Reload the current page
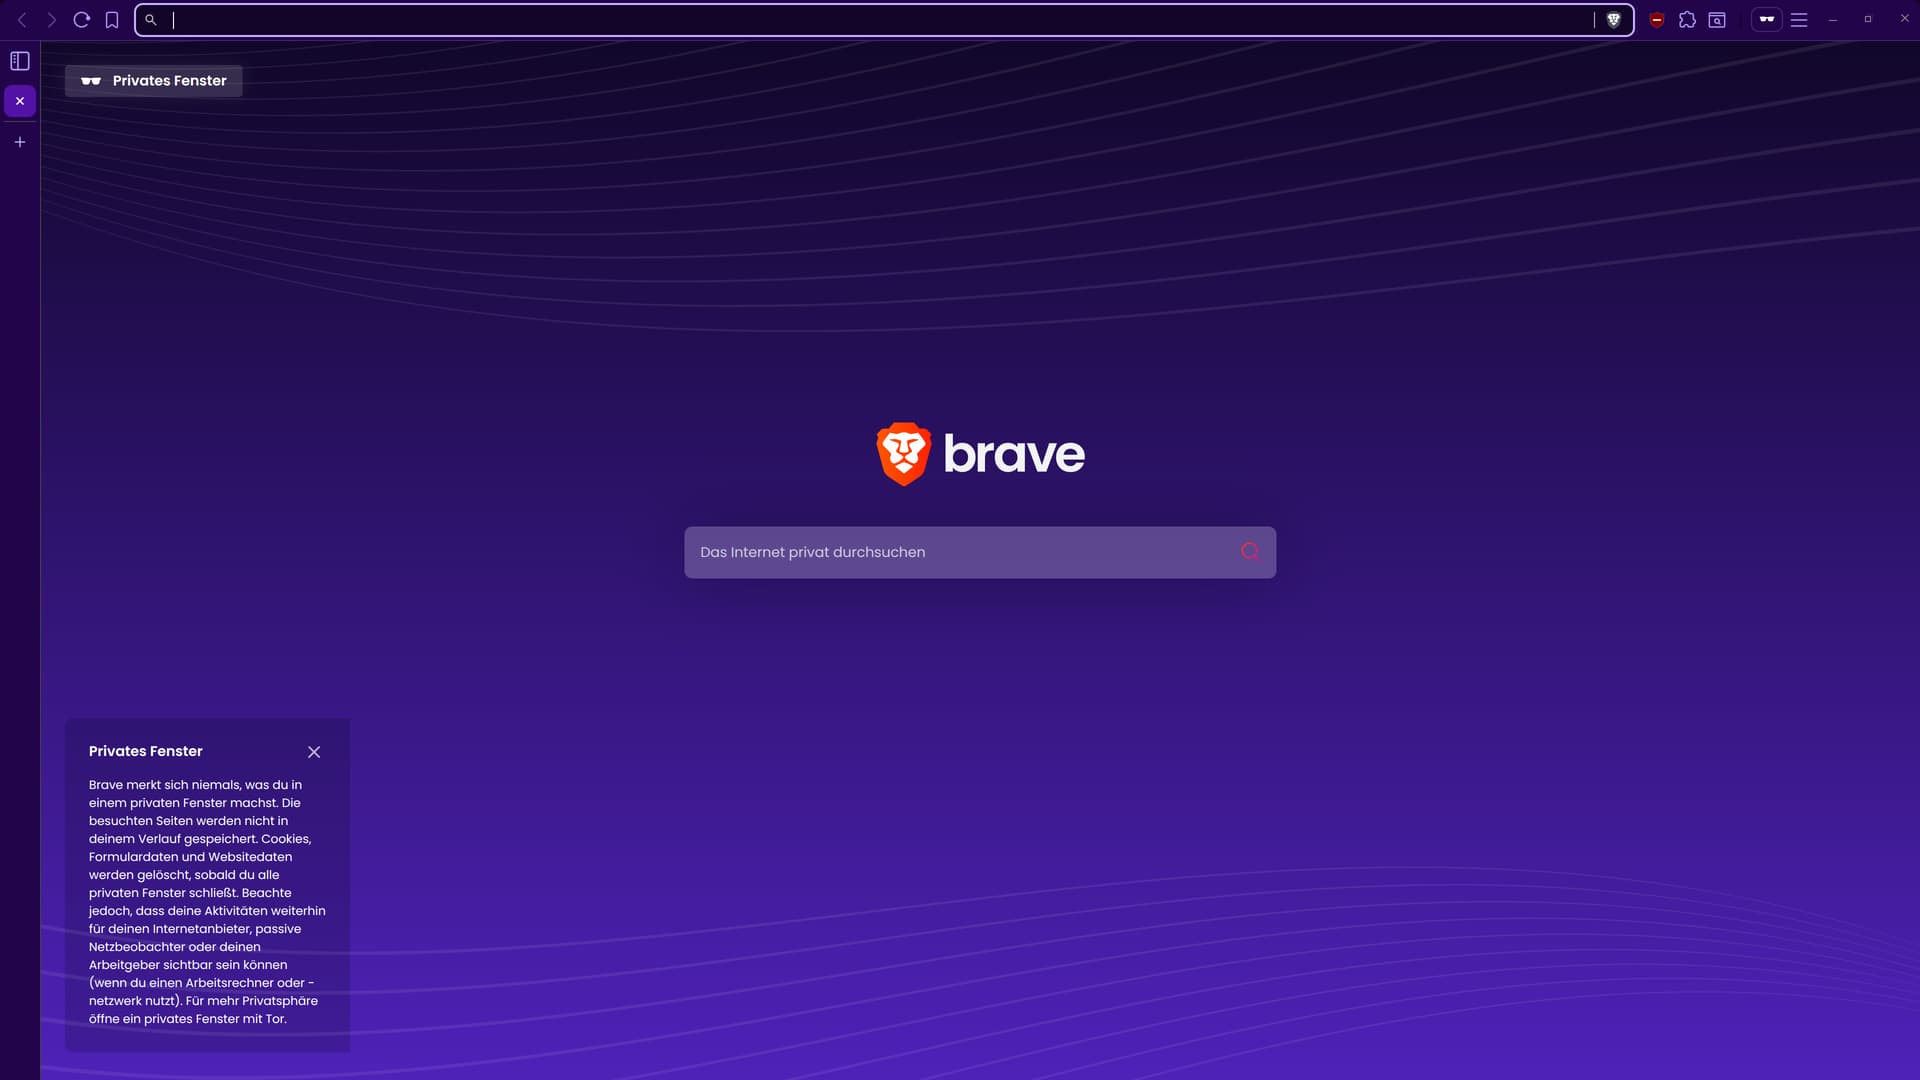The image size is (1920, 1080). pyautogui.click(x=82, y=20)
